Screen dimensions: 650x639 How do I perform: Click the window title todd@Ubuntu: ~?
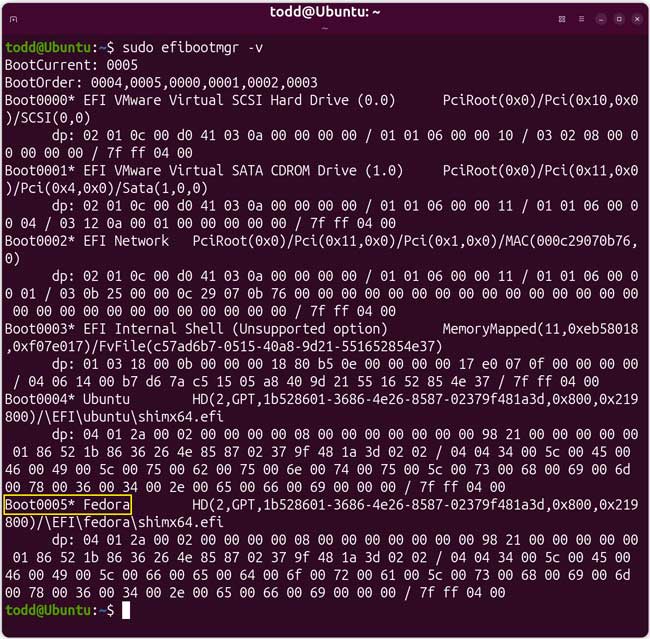tap(325, 12)
